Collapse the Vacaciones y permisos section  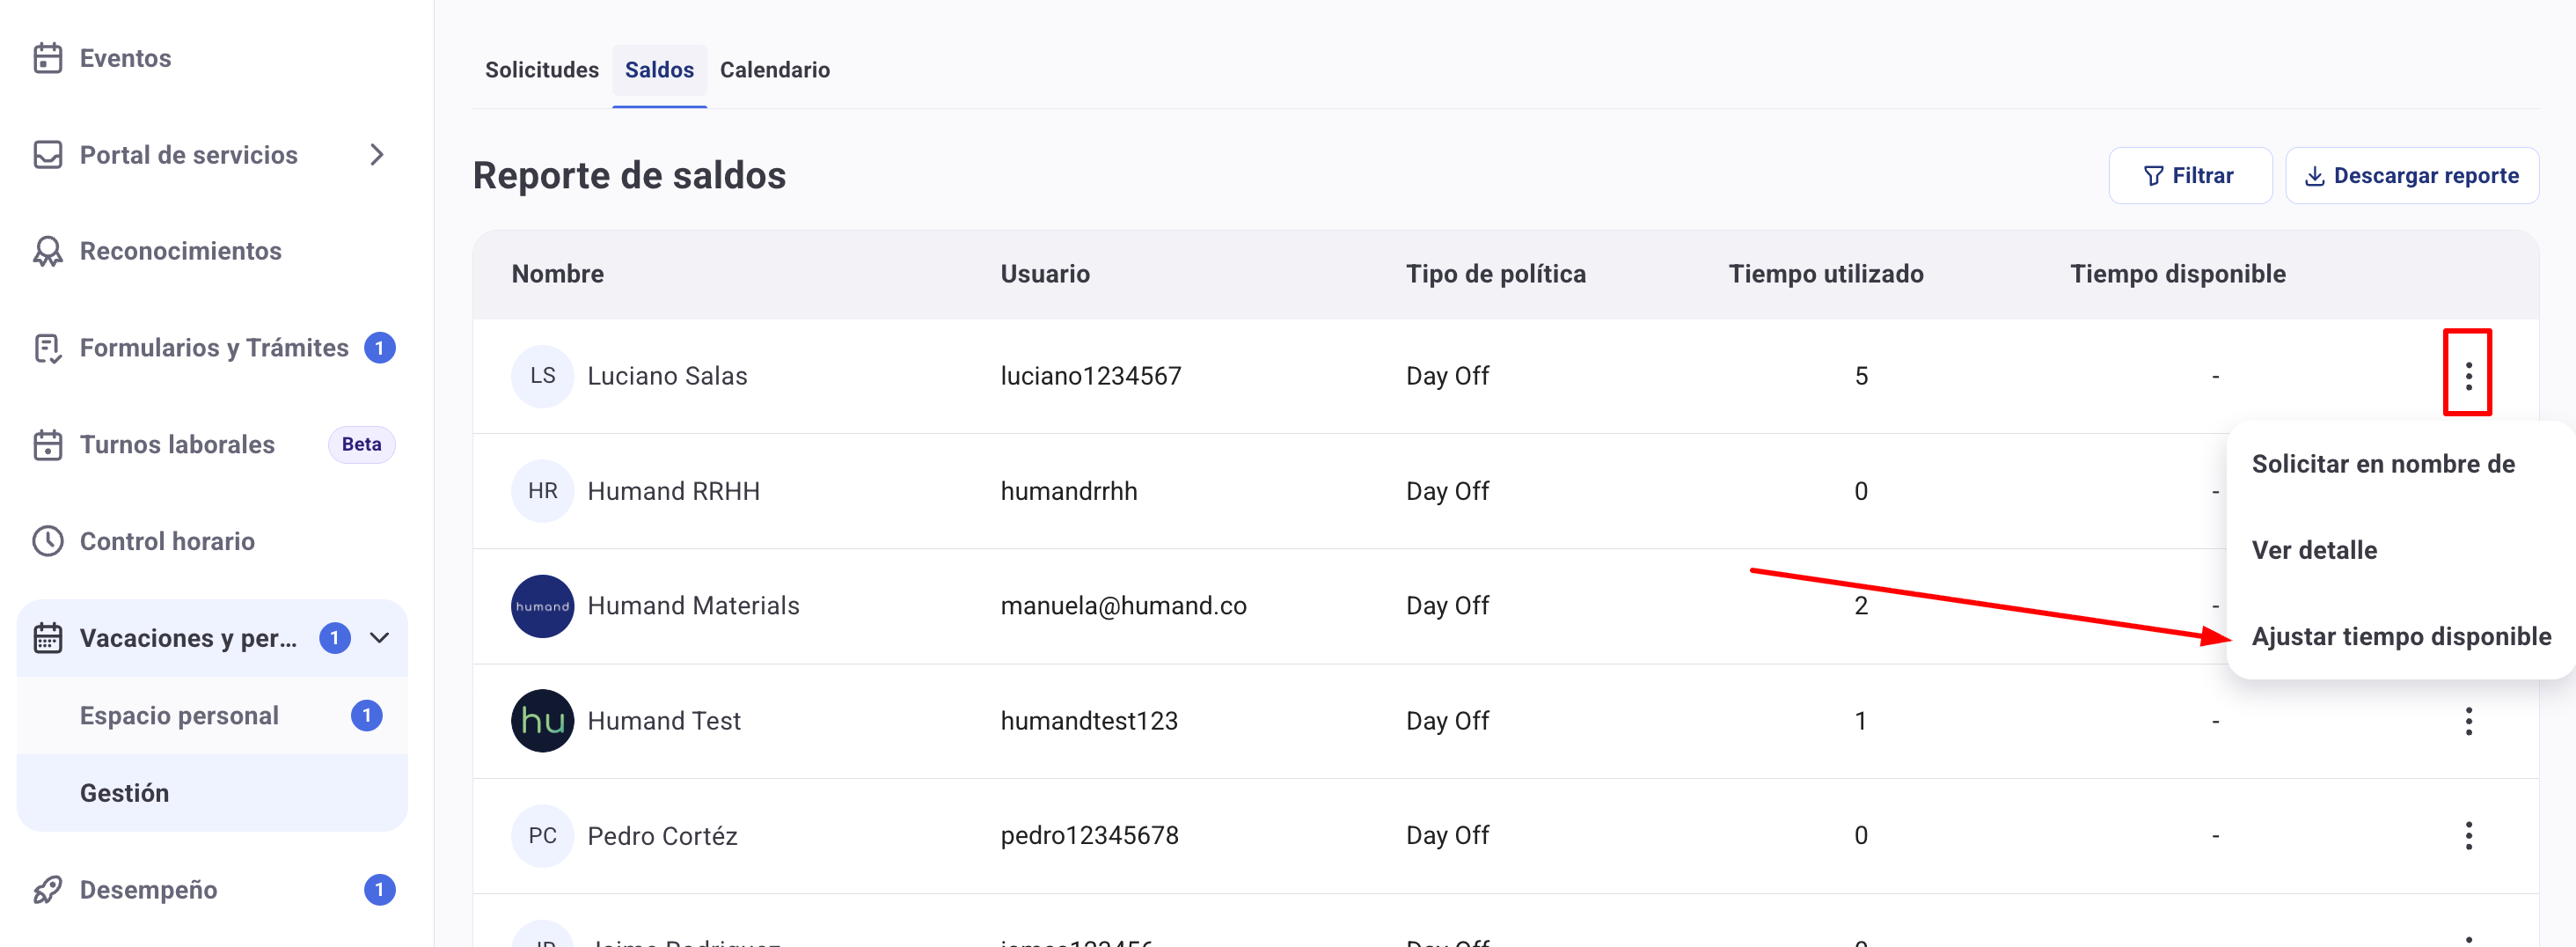tap(380, 638)
